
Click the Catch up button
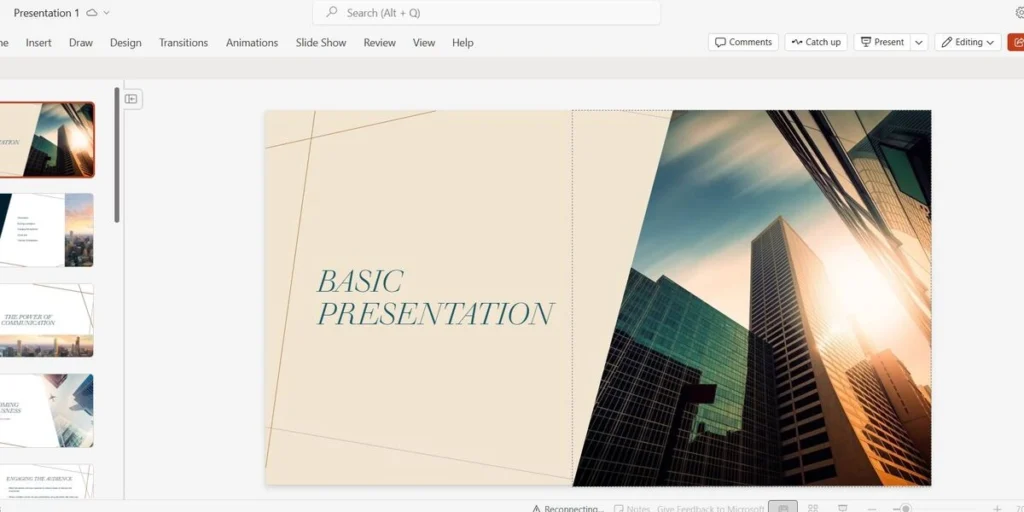click(816, 42)
